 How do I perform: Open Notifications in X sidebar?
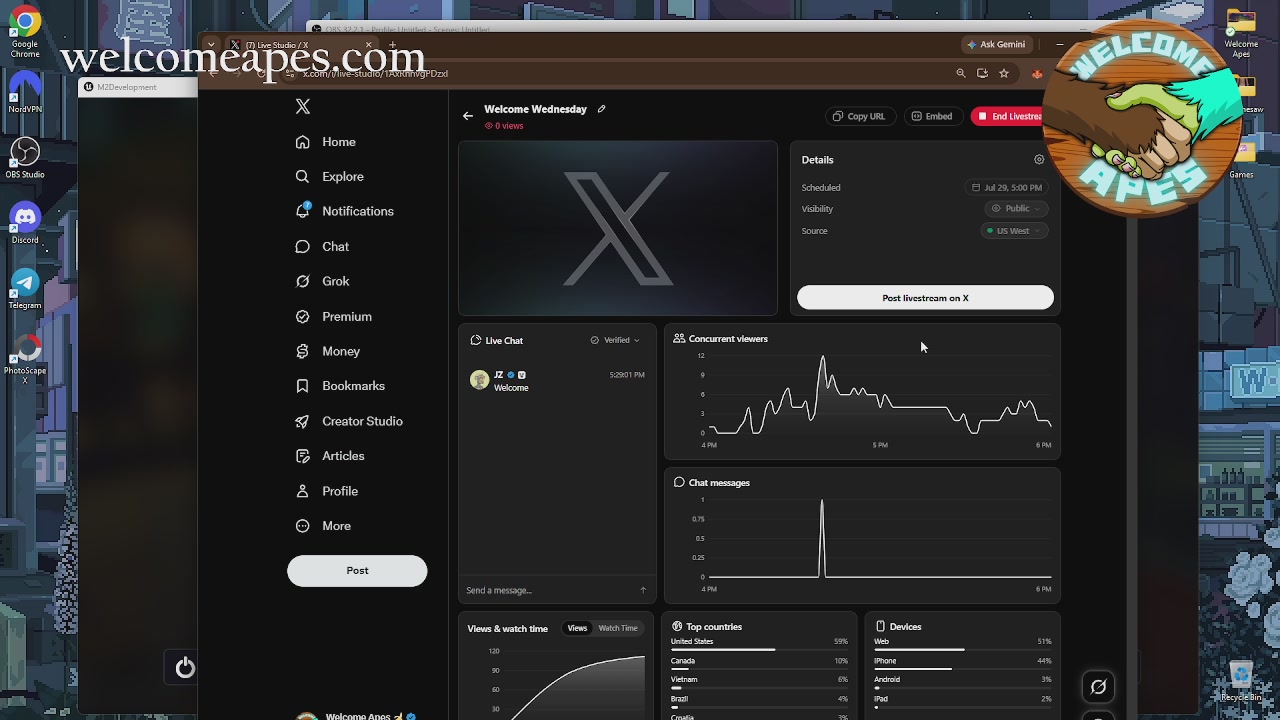(x=345, y=211)
